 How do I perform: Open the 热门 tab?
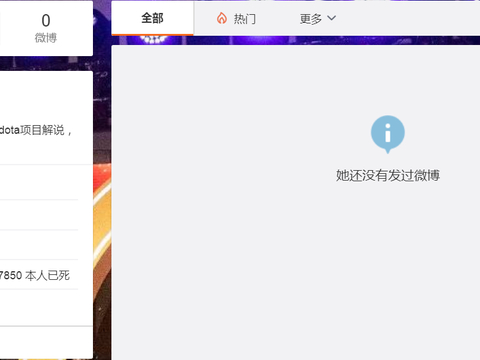click(236, 19)
